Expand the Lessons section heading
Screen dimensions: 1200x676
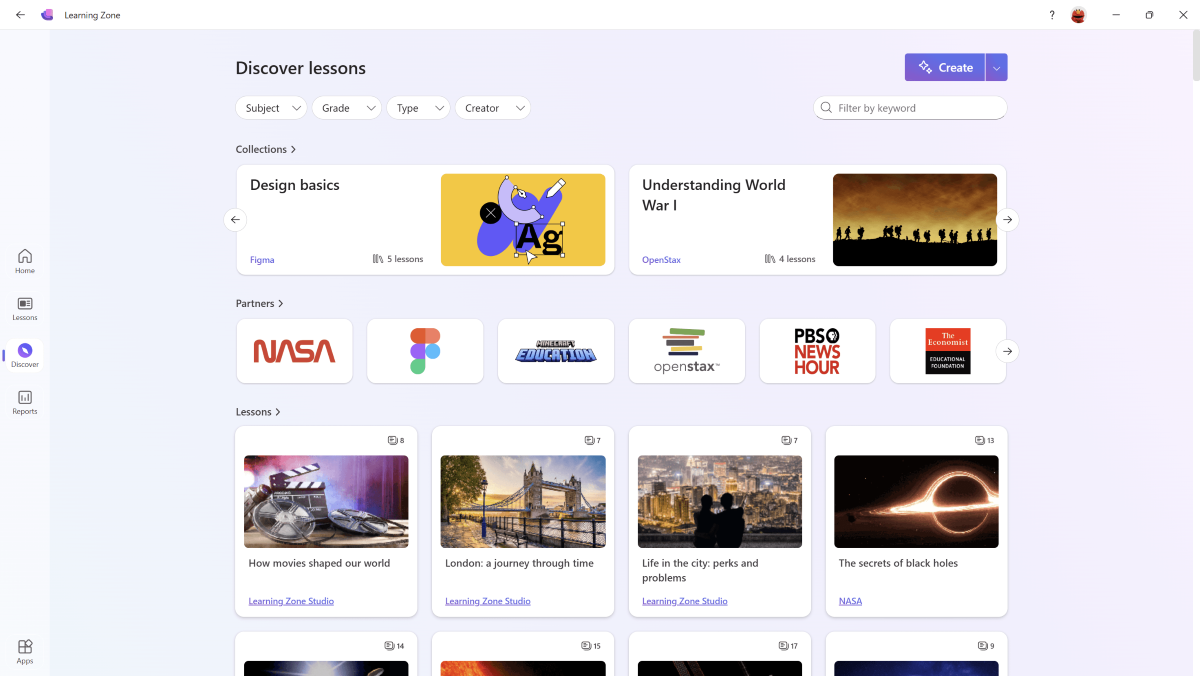coord(258,412)
